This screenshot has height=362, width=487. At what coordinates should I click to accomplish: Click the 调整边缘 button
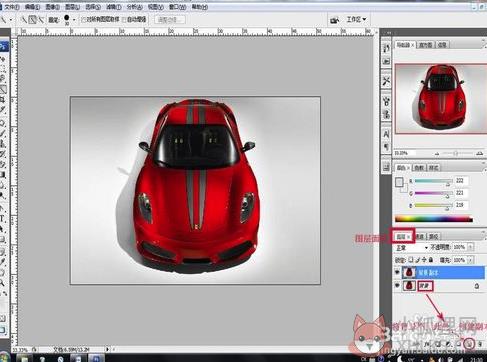click(x=170, y=20)
